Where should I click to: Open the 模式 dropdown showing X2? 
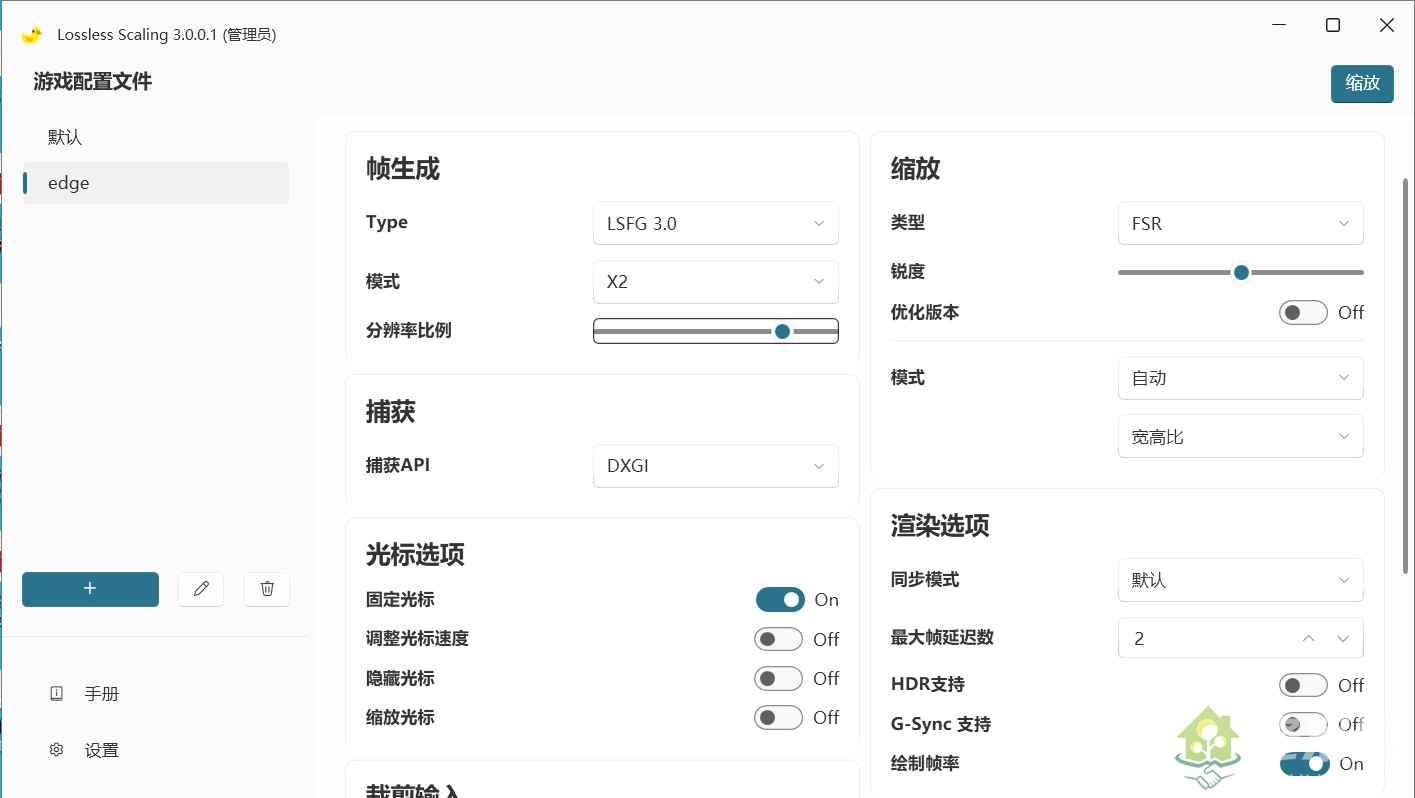click(716, 282)
